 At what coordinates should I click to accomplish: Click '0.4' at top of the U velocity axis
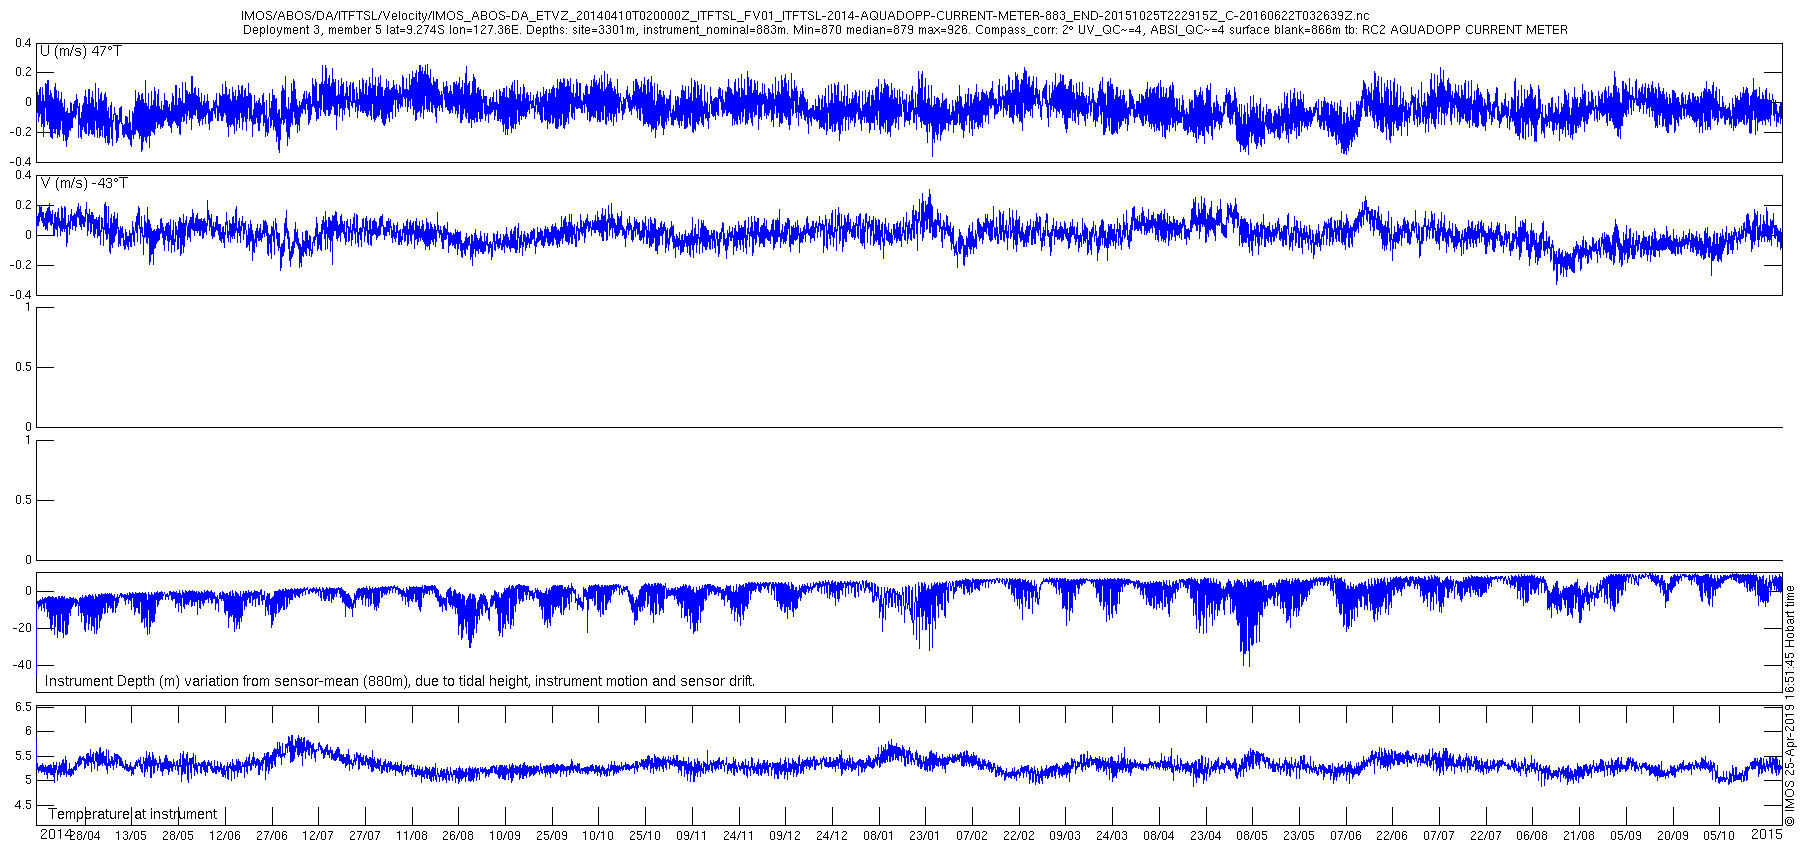pos(24,43)
